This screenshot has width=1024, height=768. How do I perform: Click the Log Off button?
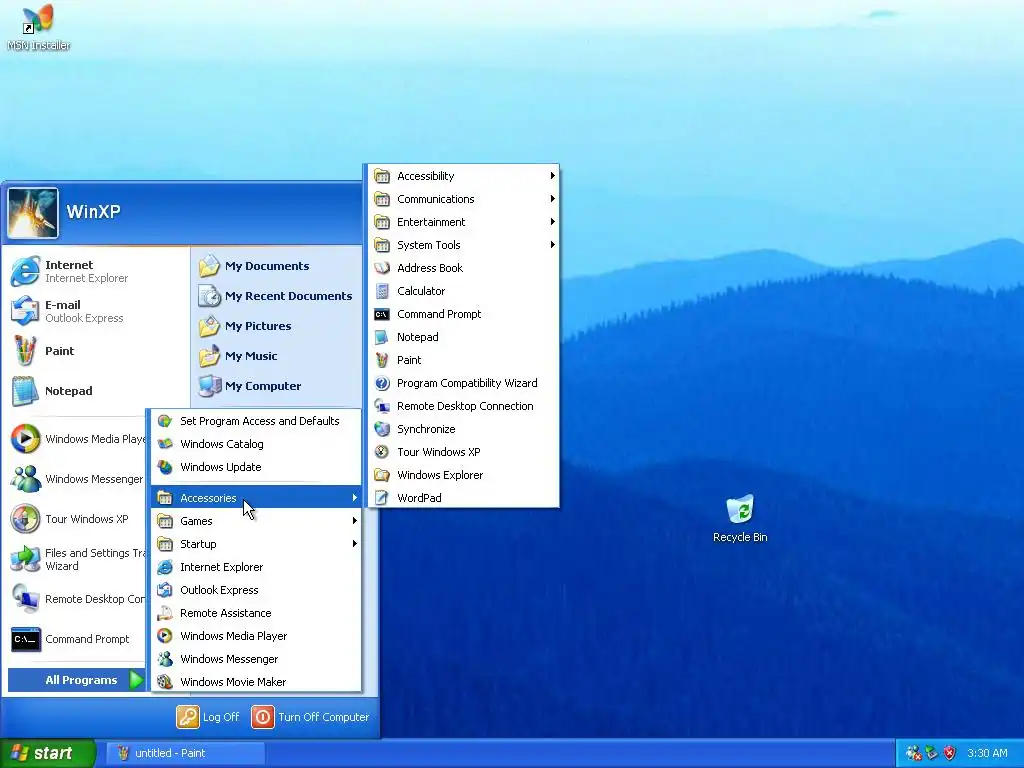pos(208,716)
